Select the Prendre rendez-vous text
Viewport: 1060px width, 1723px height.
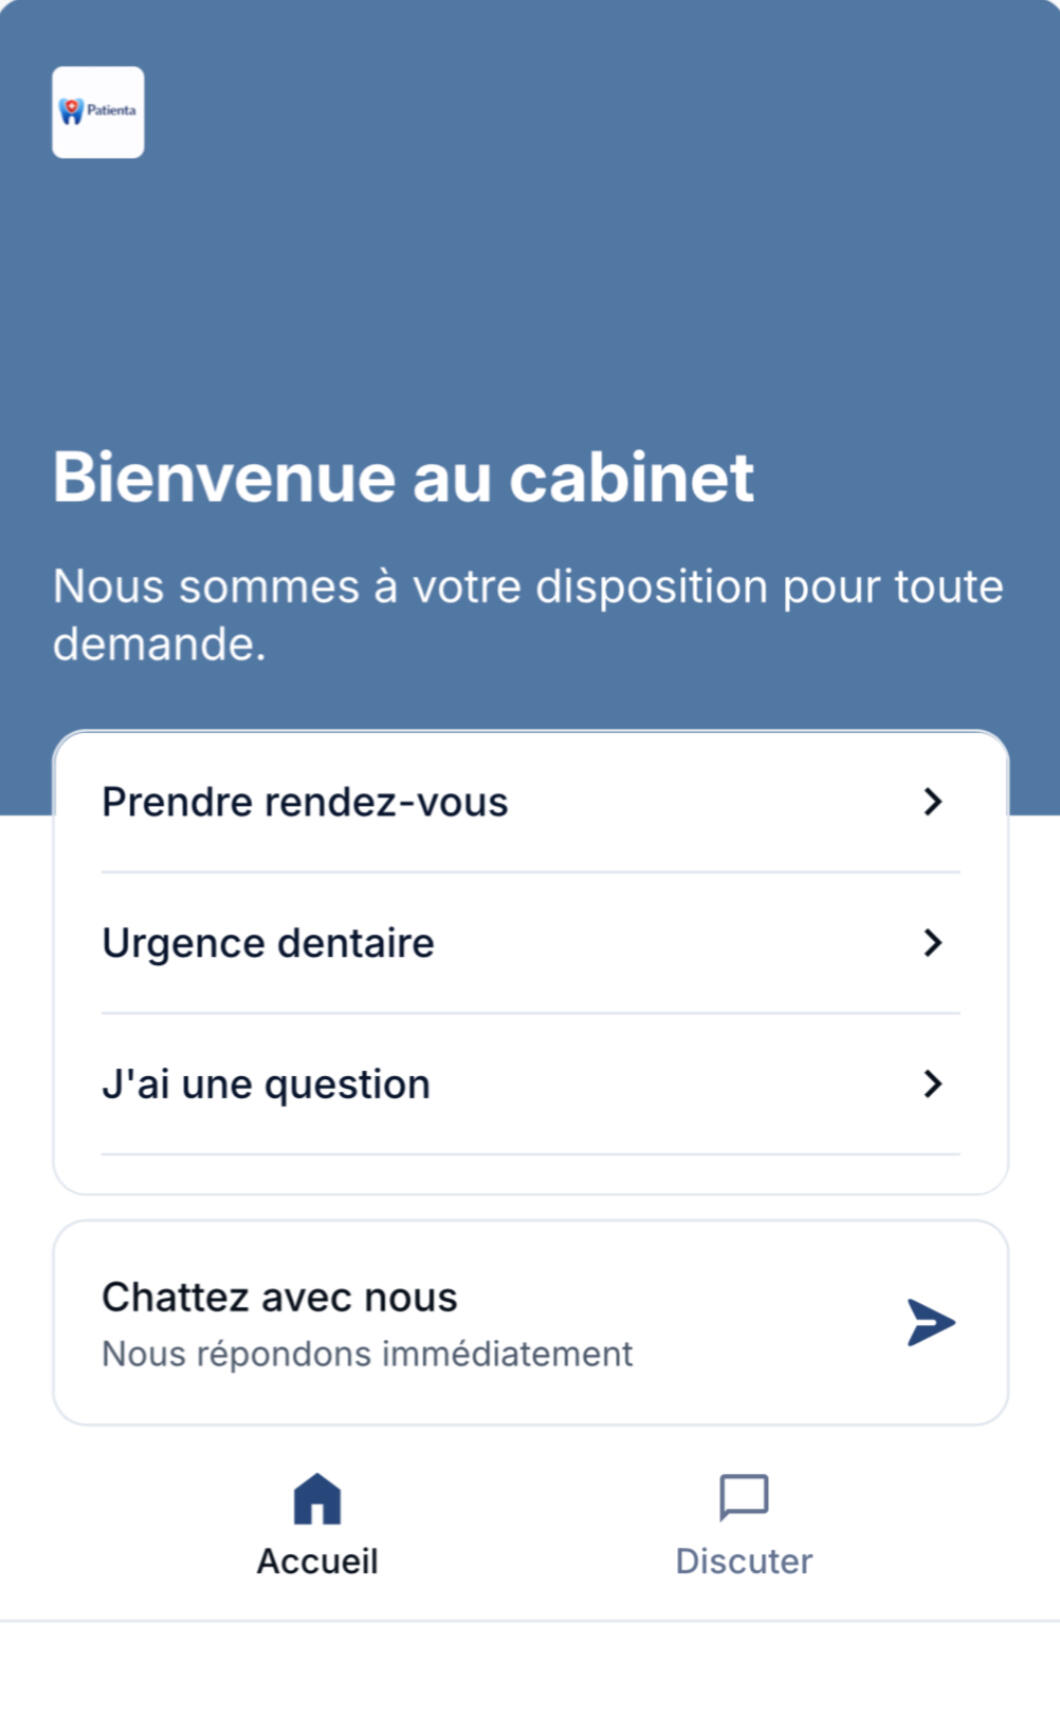305,802
